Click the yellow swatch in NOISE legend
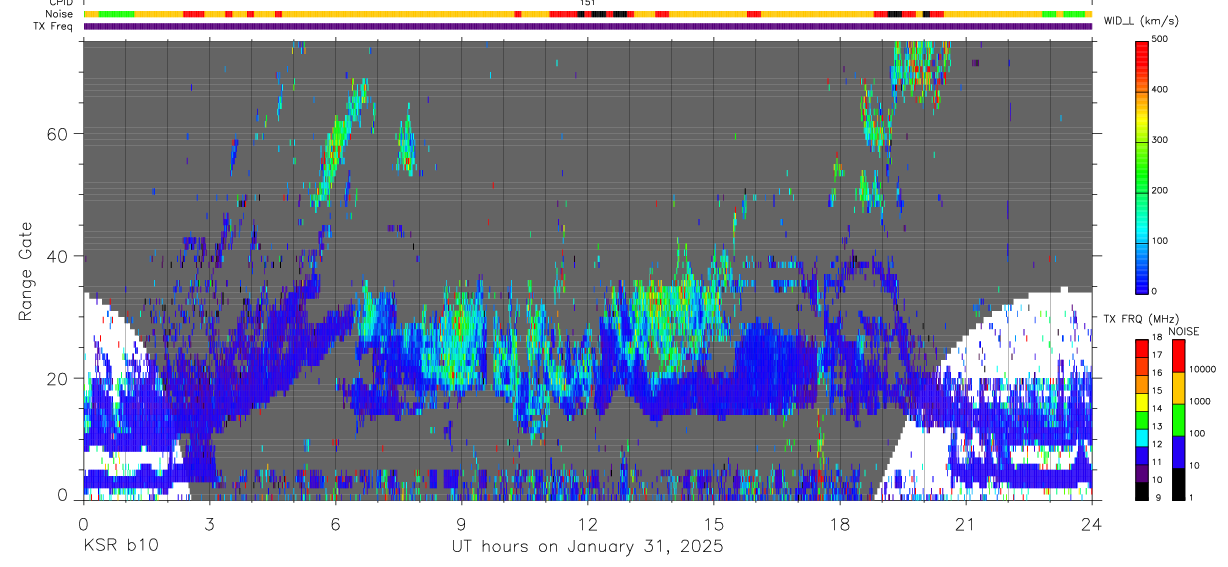Viewport: 1228px width, 567px height. (1178, 387)
